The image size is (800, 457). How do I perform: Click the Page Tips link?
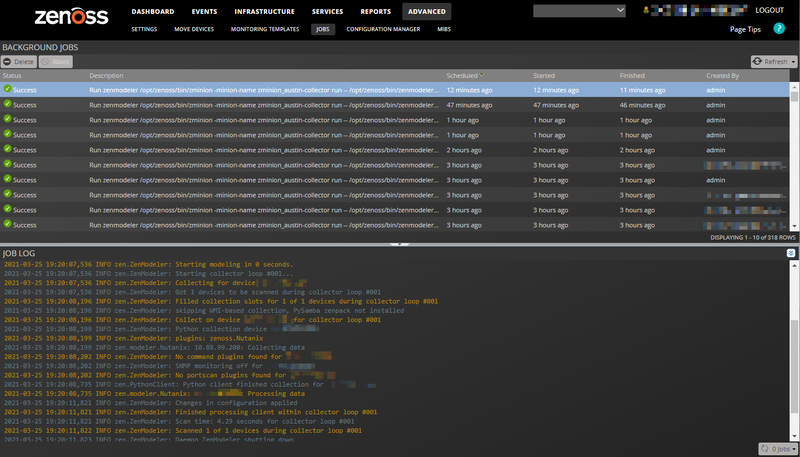click(745, 29)
